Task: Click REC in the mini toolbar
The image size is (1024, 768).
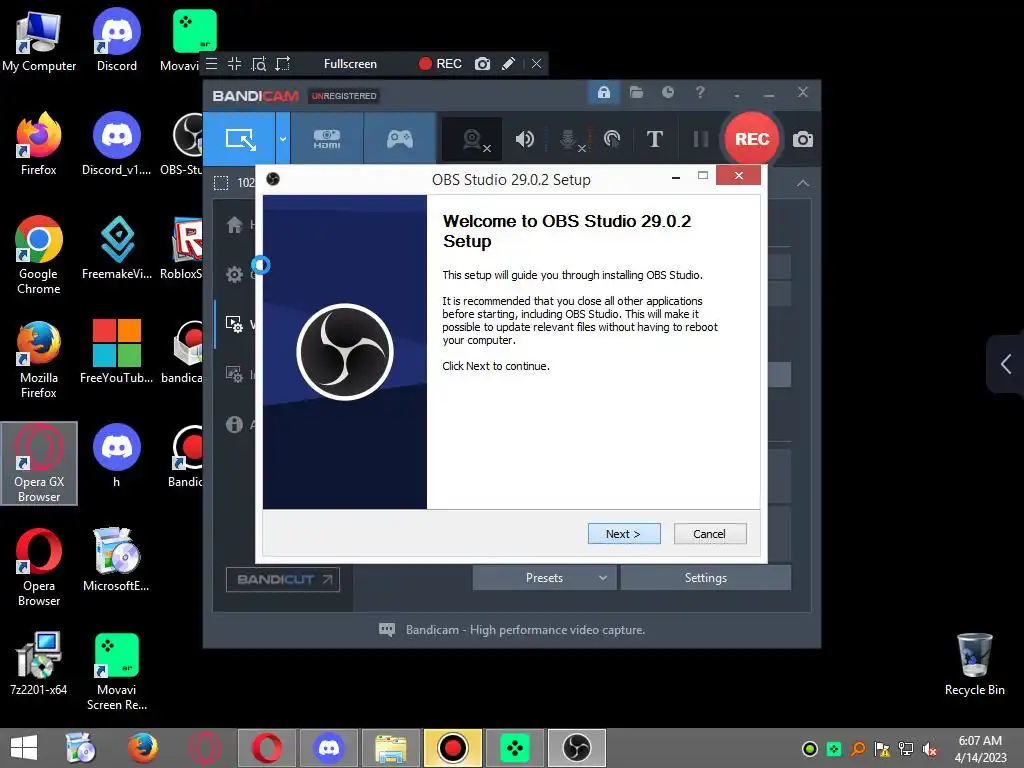Action: (440, 64)
